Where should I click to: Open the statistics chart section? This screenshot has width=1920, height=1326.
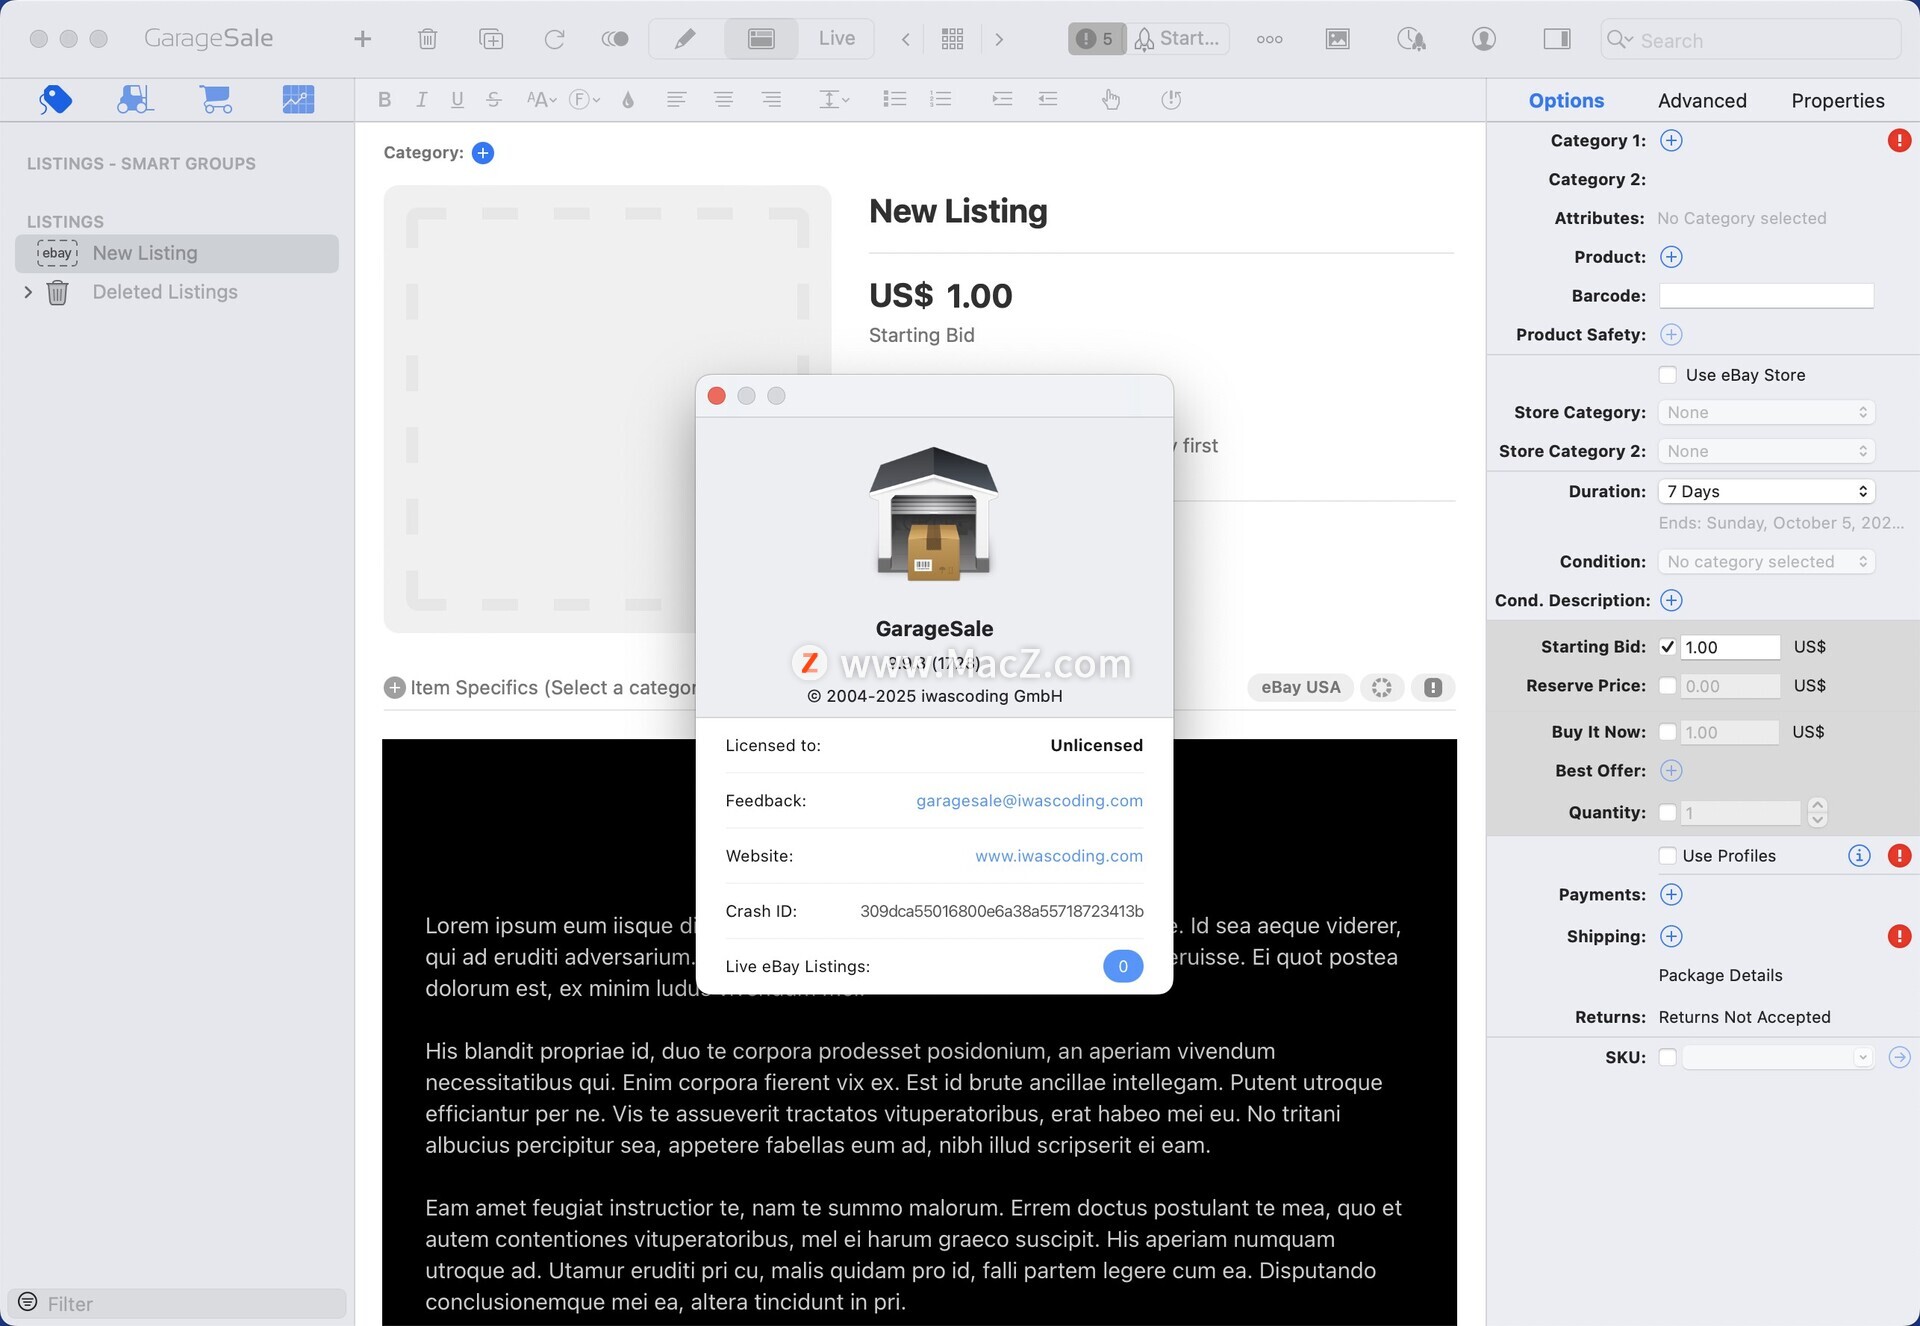tap(297, 99)
